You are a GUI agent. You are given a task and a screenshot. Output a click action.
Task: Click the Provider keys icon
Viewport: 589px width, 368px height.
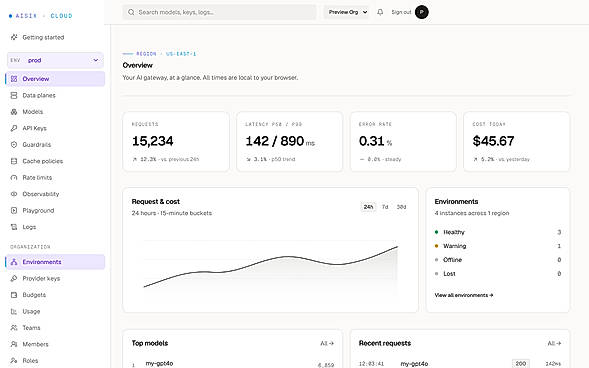[14, 279]
